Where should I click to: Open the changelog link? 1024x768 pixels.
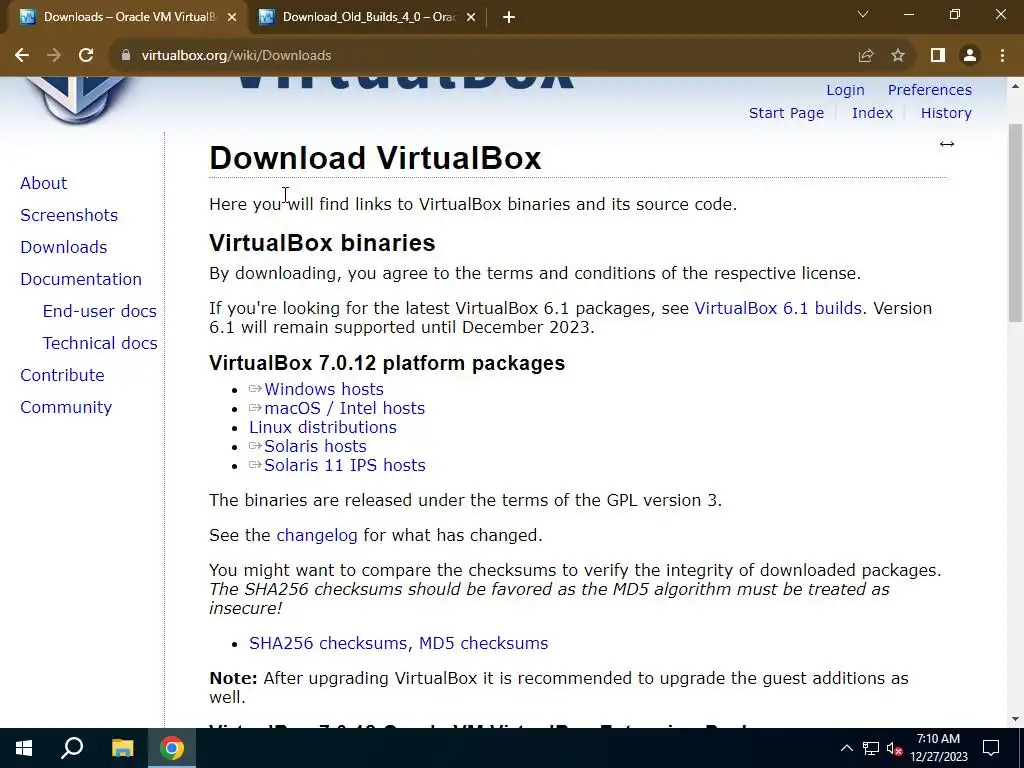317,536
